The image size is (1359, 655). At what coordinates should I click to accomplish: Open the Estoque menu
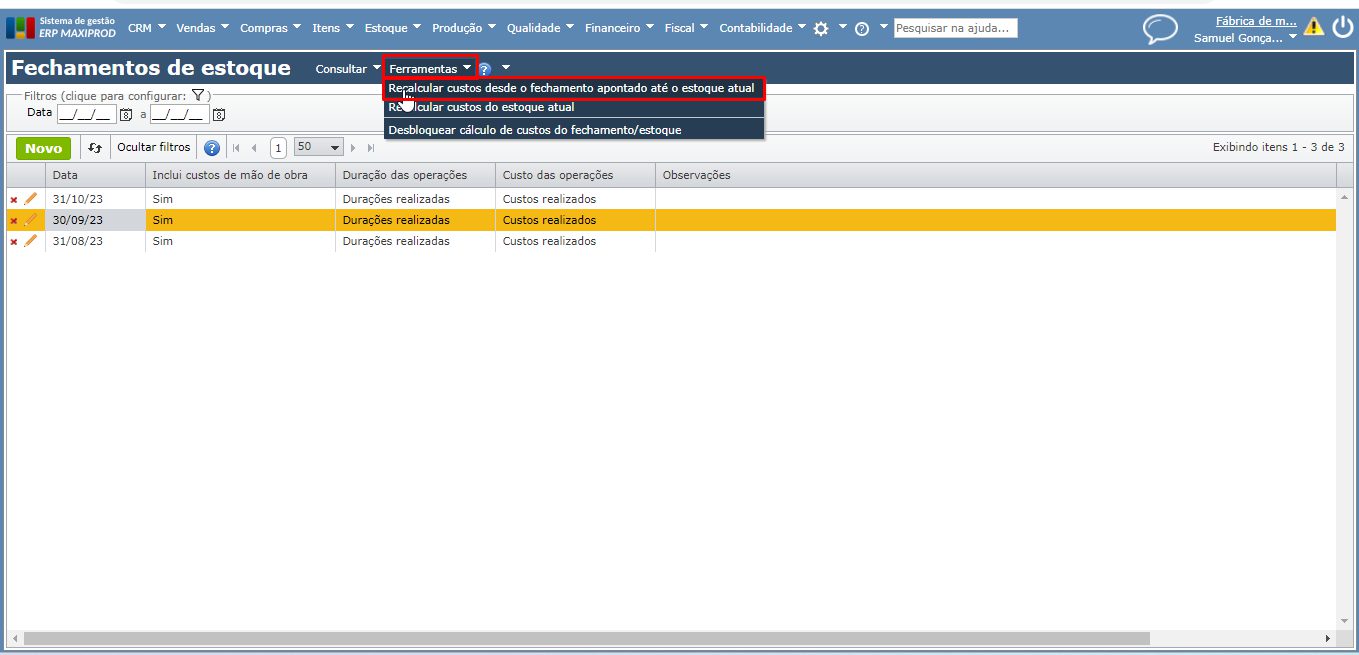[x=392, y=28]
